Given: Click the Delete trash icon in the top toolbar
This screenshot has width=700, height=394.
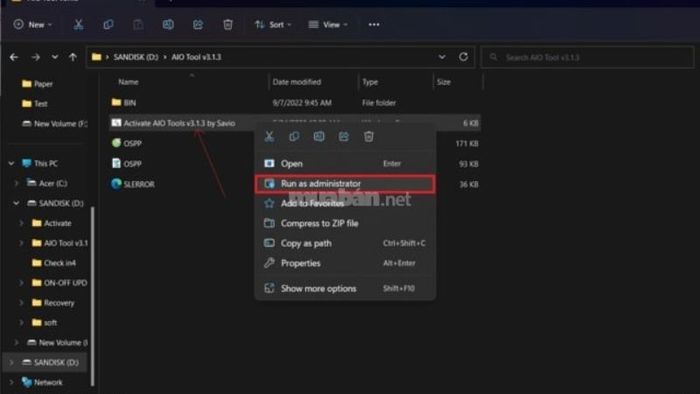Looking at the screenshot, I should [x=228, y=25].
